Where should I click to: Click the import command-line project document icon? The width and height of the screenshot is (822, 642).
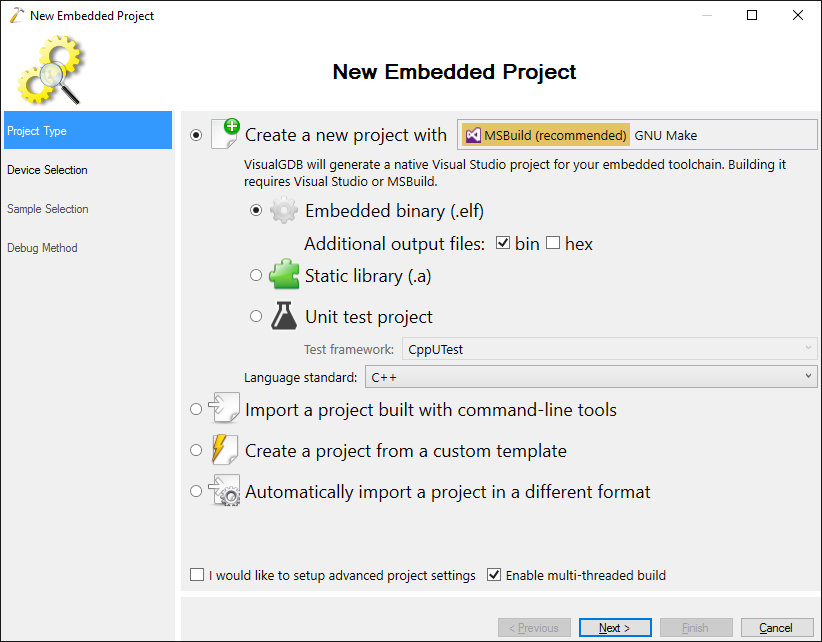pos(223,408)
